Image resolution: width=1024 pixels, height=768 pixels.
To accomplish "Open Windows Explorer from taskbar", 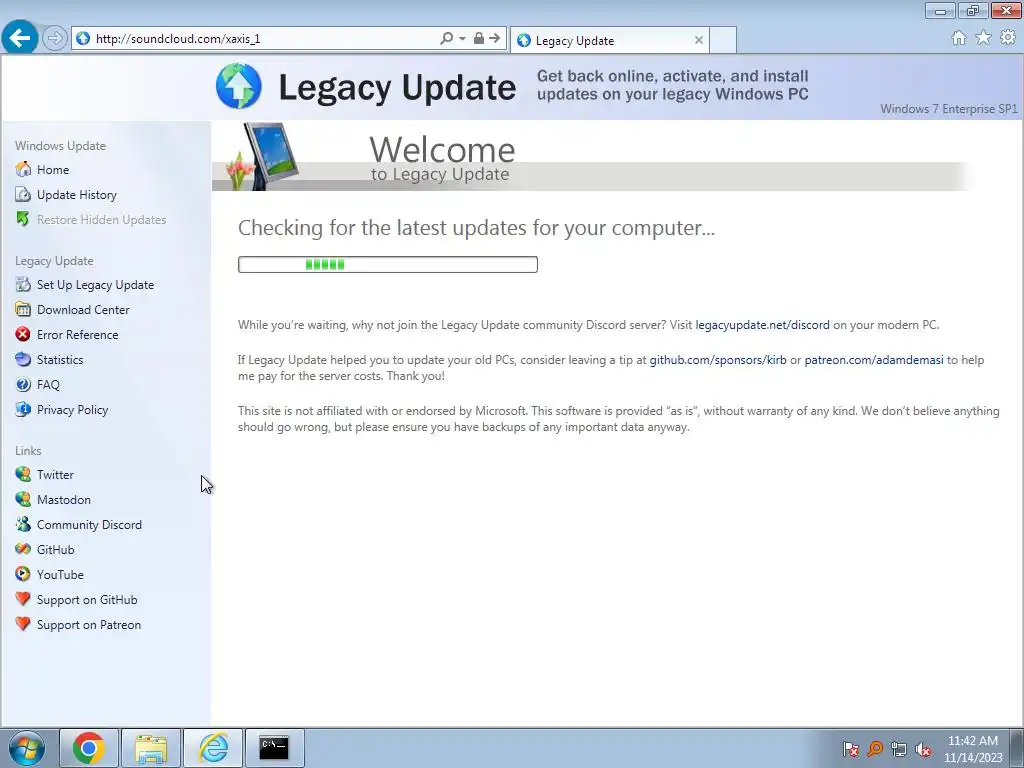I will (151, 748).
